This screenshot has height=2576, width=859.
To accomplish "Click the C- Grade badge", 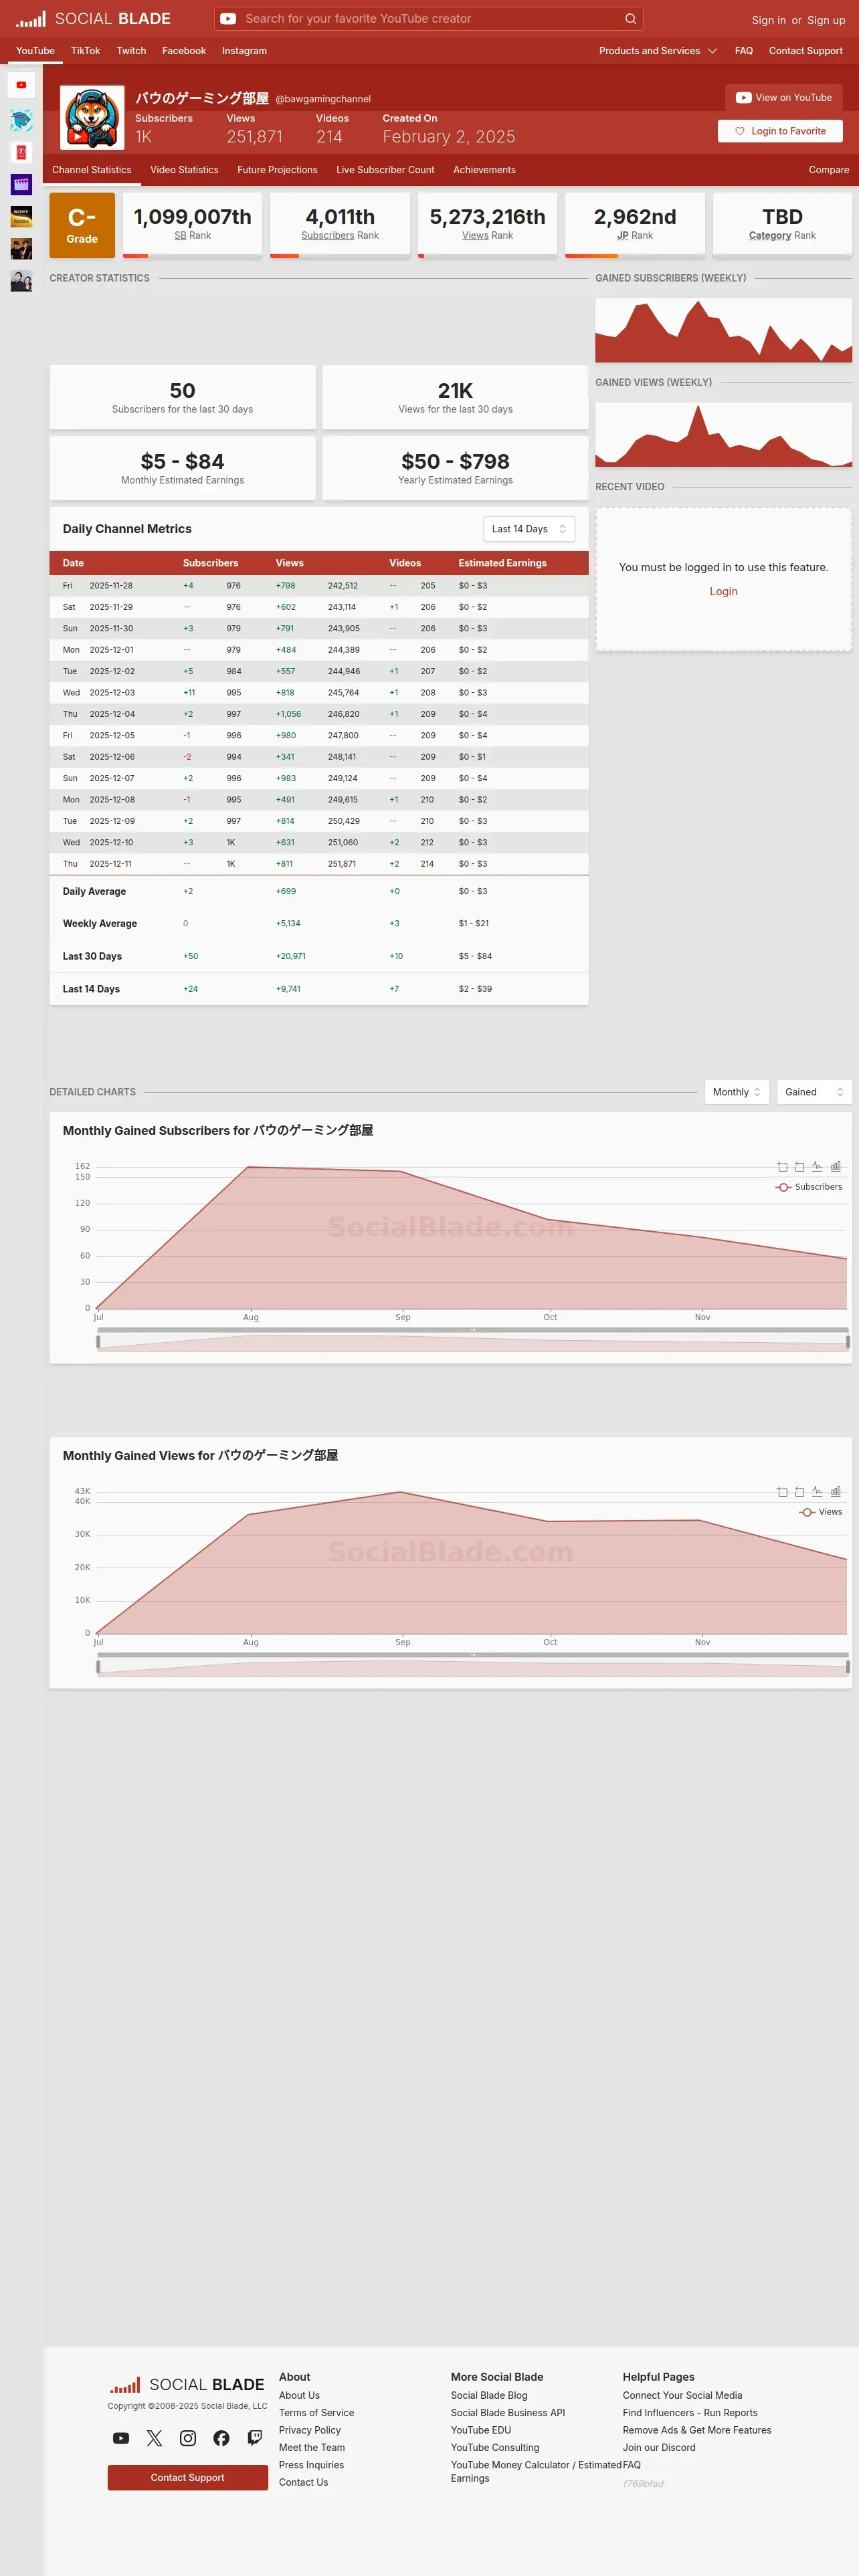I will pos(82,225).
